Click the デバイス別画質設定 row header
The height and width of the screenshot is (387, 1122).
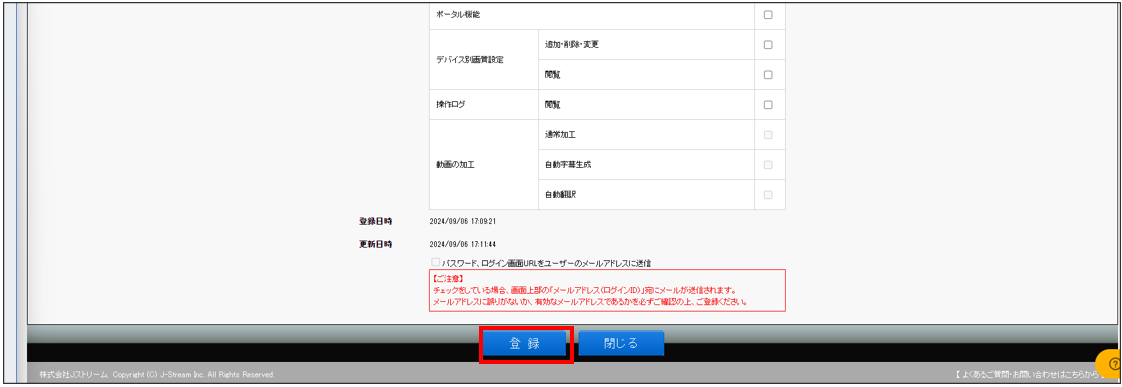pyautogui.click(x=469, y=59)
